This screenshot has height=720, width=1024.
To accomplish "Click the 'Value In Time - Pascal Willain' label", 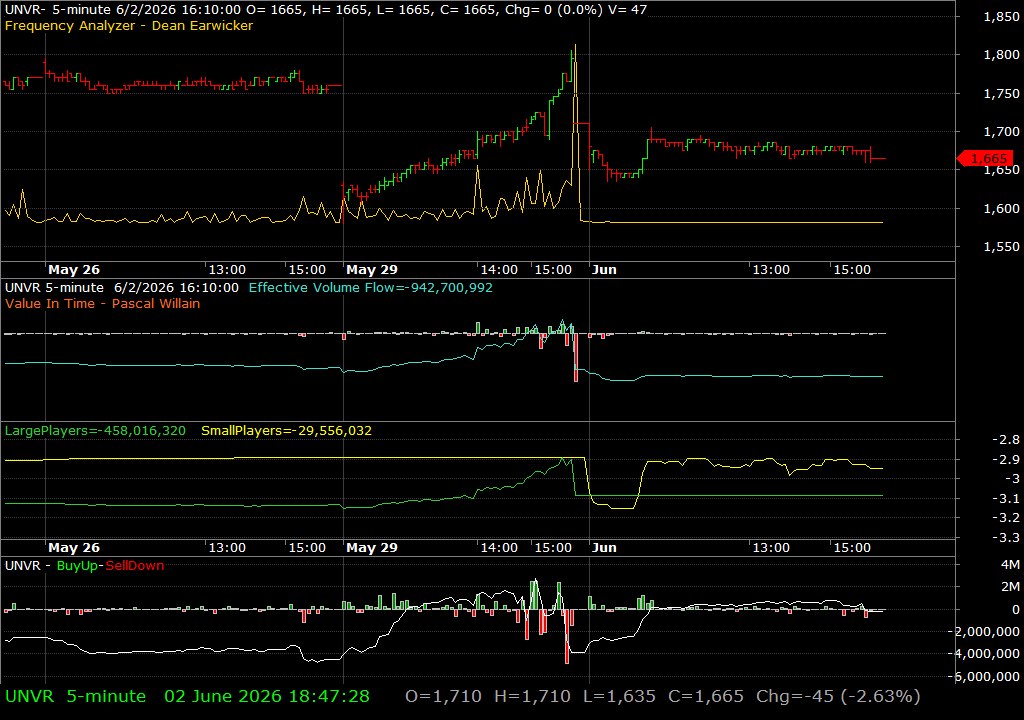I will click(103, 304).
